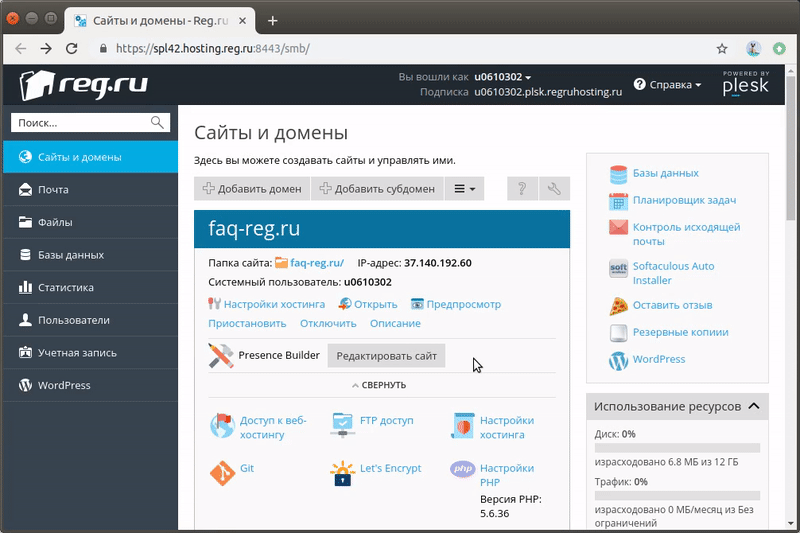Click the Резервные копии link
Viewport: 800px width, 533px height.
coord(681,332)
